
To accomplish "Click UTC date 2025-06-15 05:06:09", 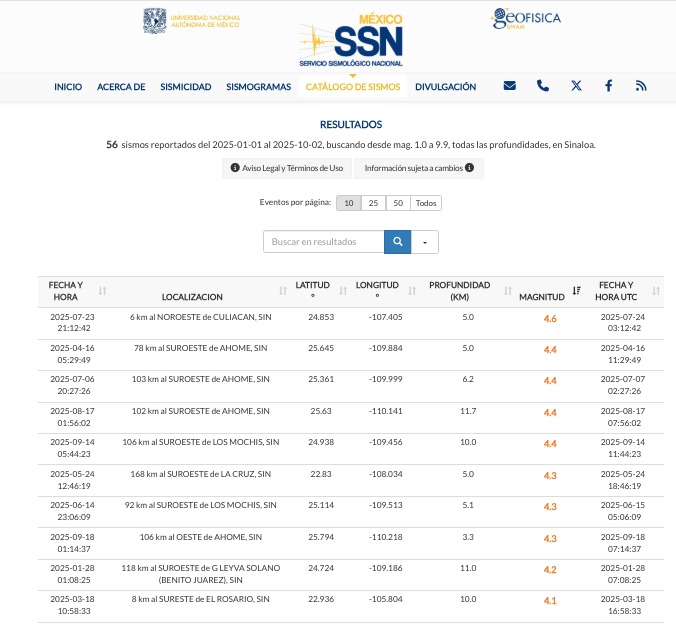I will [x=623, y=511].
